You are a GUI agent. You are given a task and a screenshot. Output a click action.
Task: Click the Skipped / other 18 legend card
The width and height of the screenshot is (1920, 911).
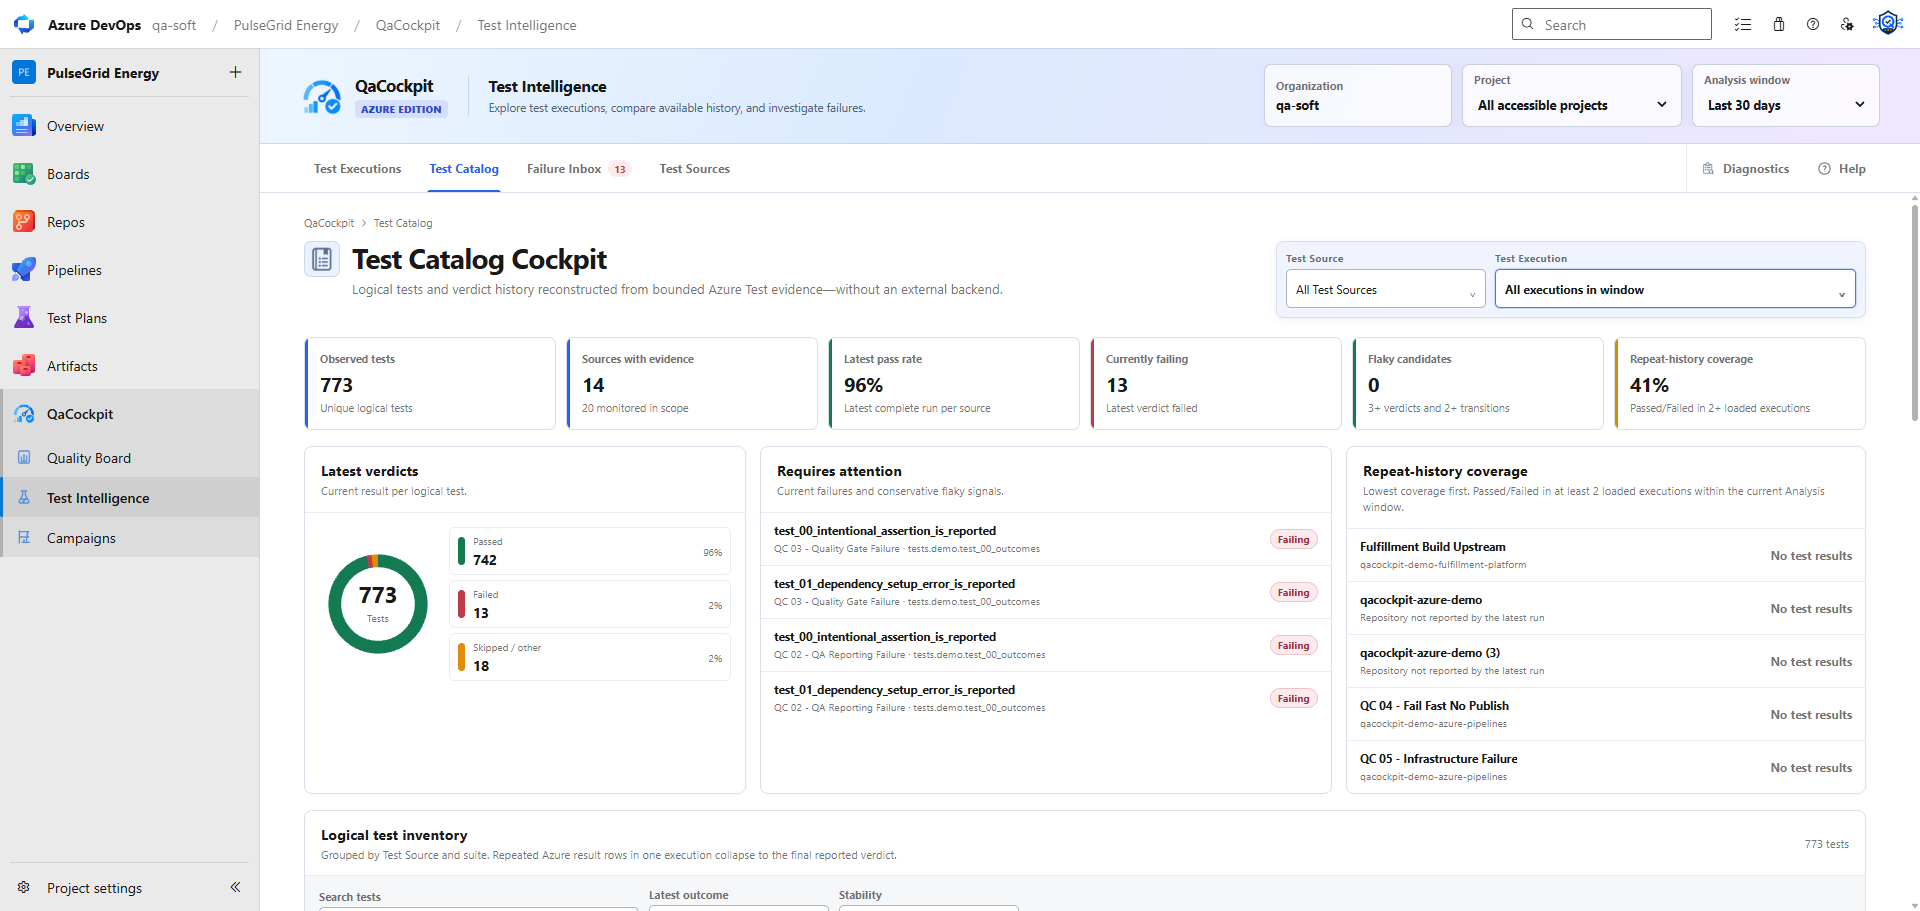pos(590,657)
